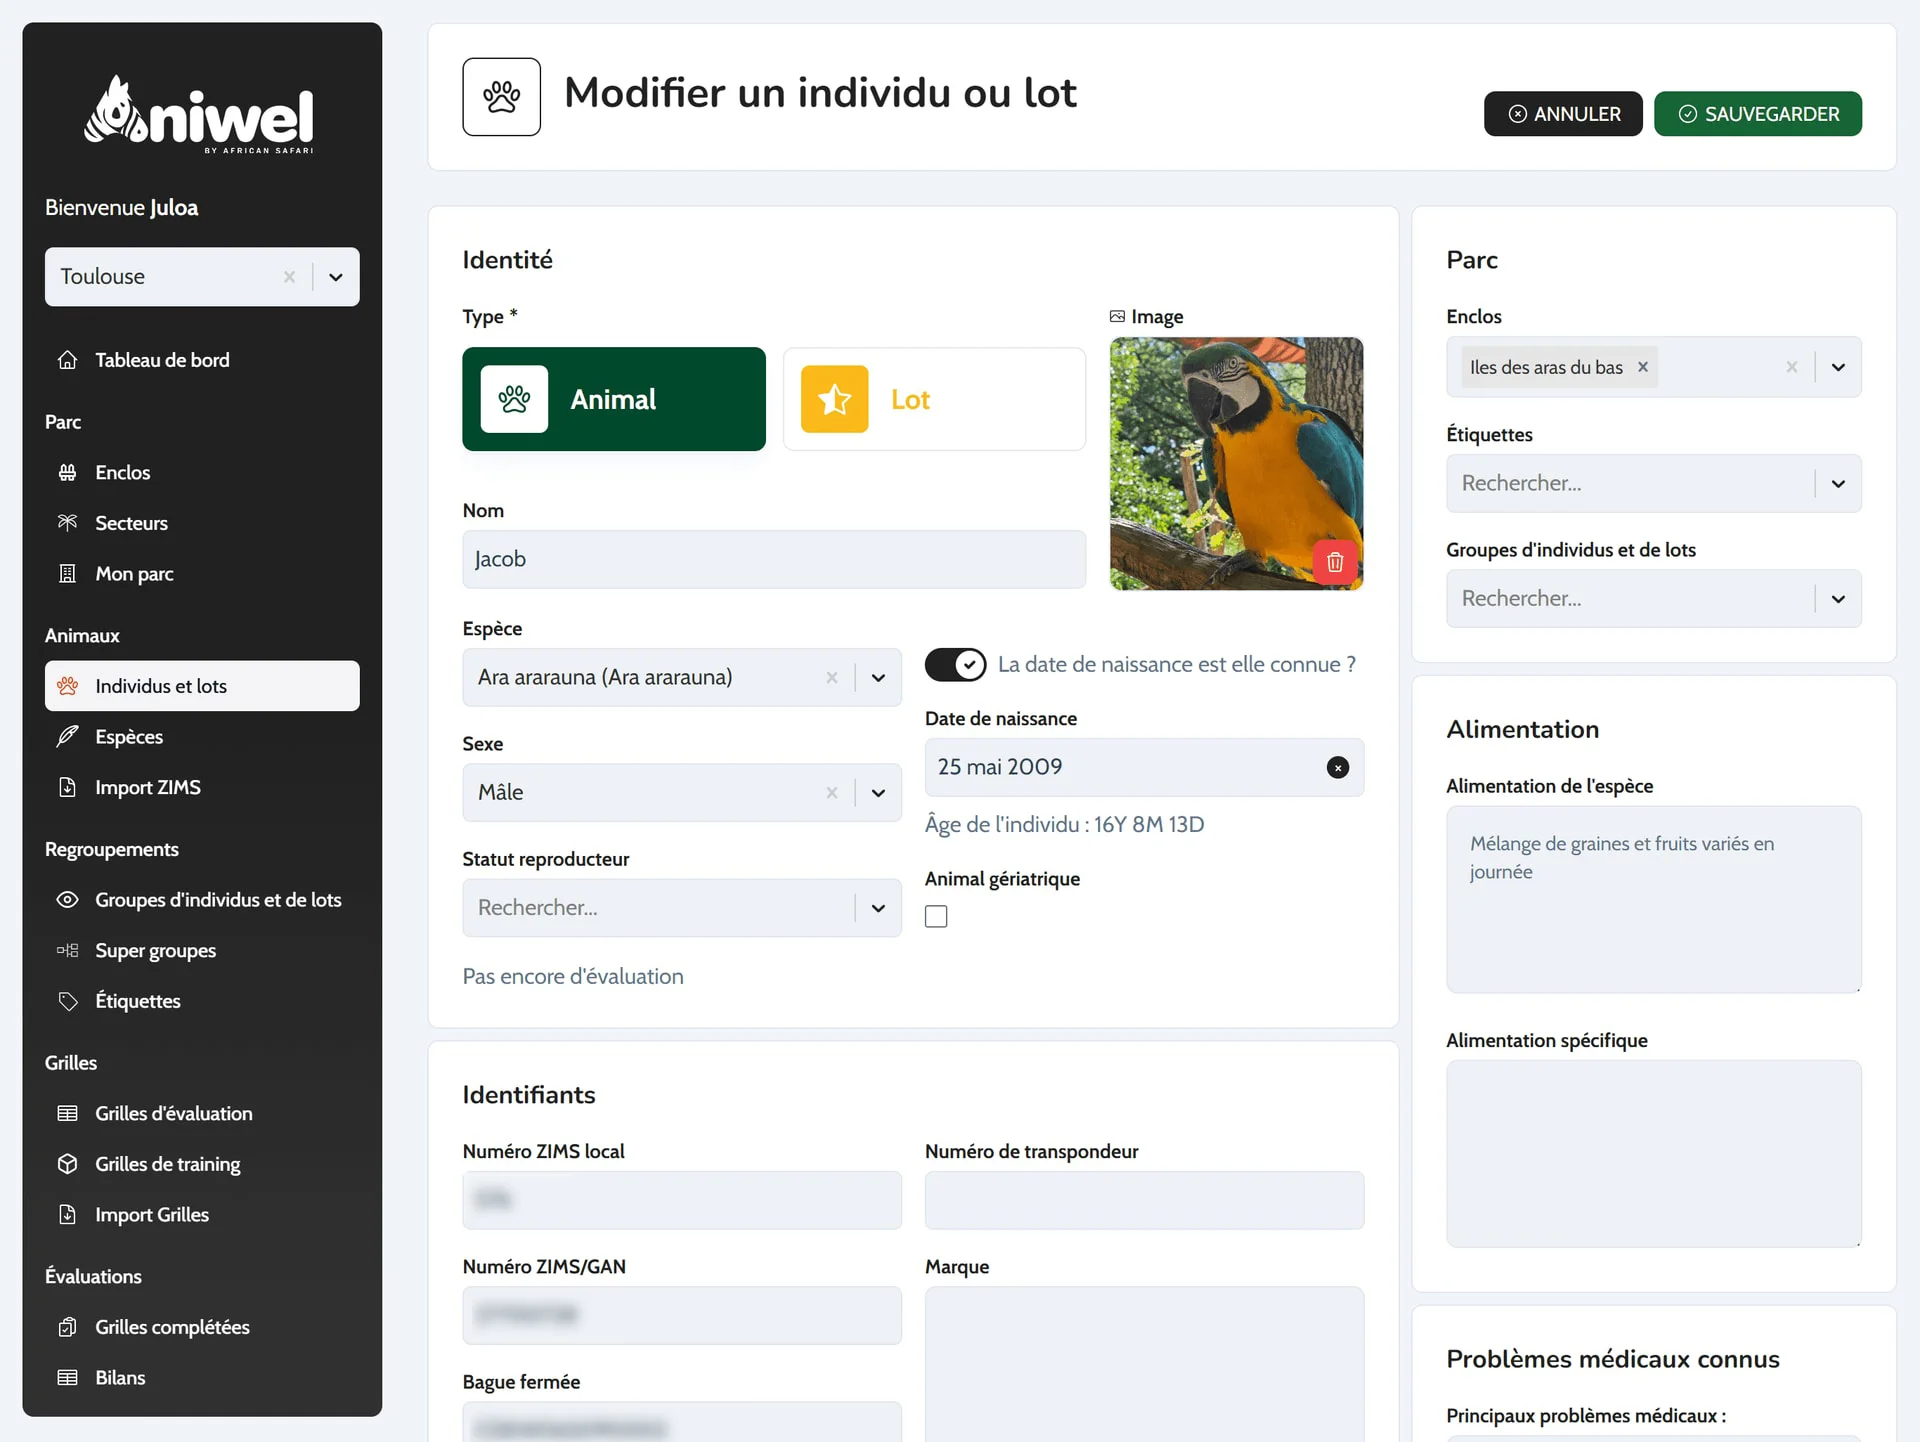The height and width of the screenshot is (1442, 1920).
Task: Toggle the known birth date switch
Action: [x=955, y=665]
